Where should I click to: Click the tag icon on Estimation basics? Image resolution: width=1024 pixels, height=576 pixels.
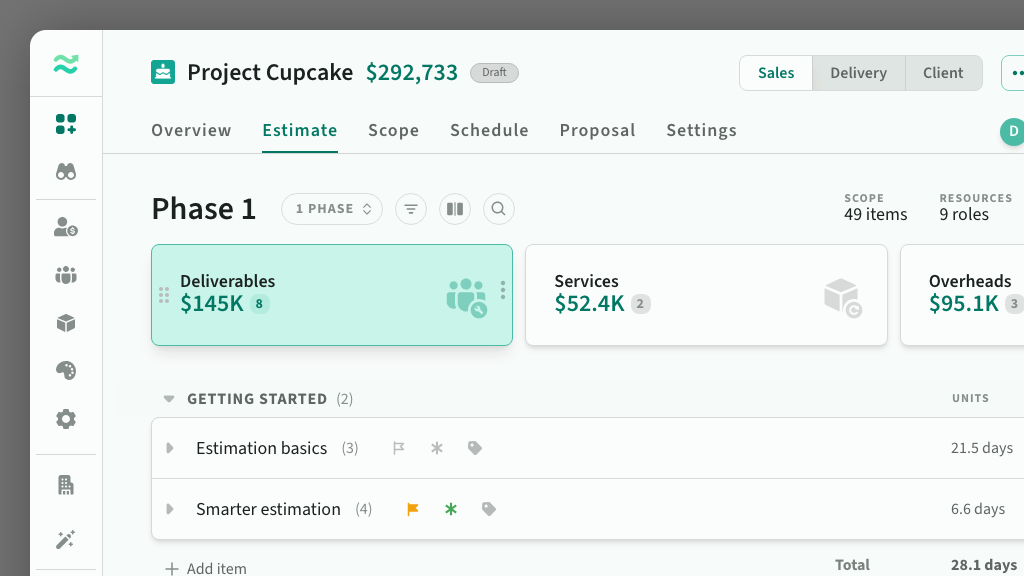tap(475, 448)
